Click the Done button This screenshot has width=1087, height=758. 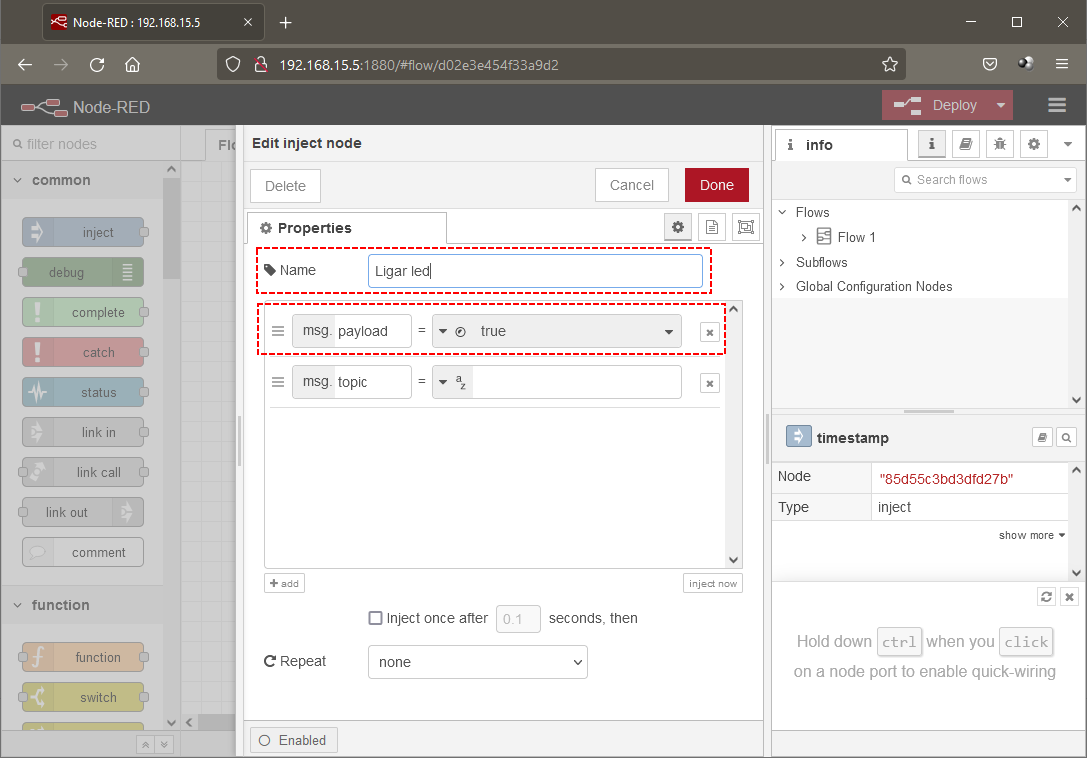717,185
